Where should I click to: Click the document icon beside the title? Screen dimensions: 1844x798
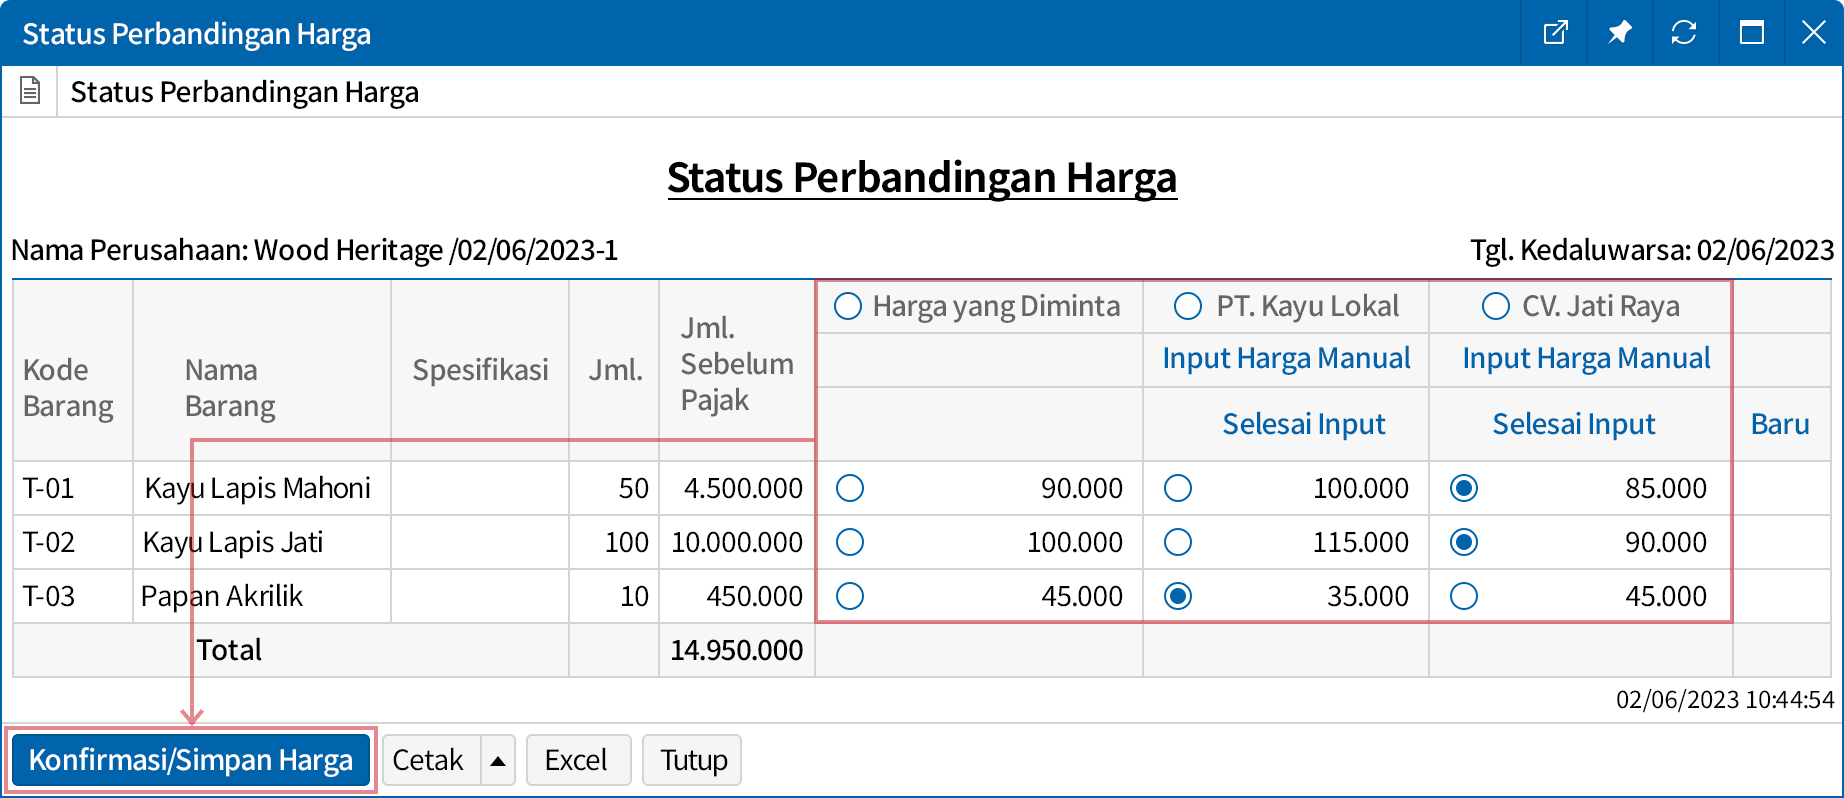[x=30, y=91]
